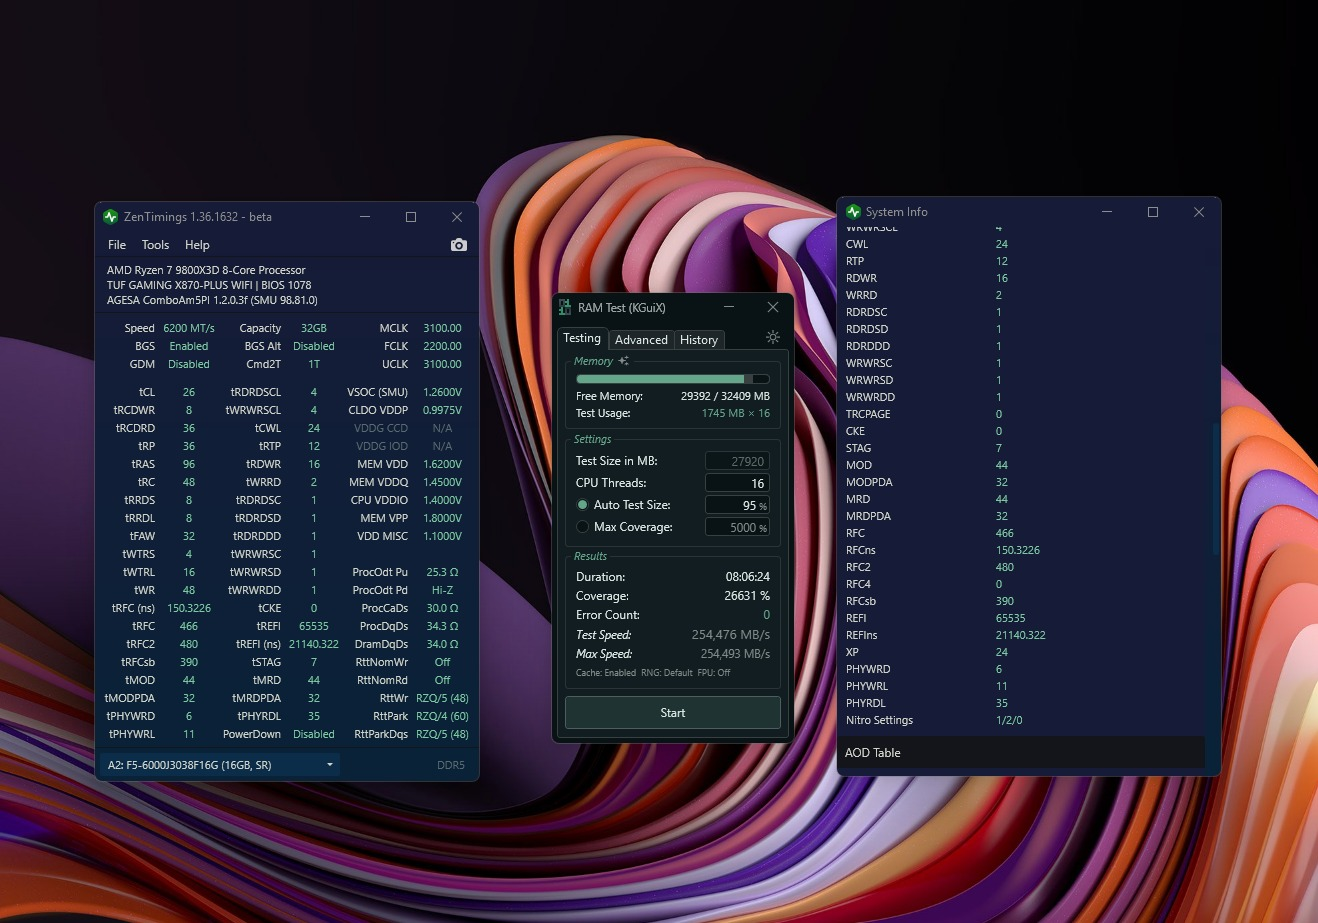Toggle the RAM Test theme sun icon
Viewport: 1318px width, 923px height.
pos(773,338)
